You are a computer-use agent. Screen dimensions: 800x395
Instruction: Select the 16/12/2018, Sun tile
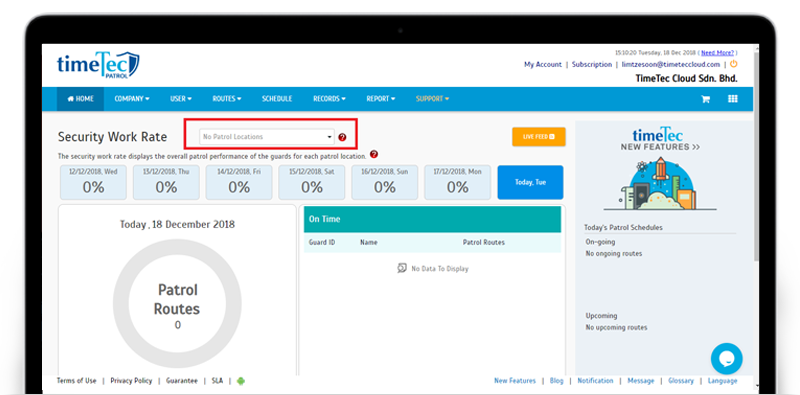tap(385, 182)
